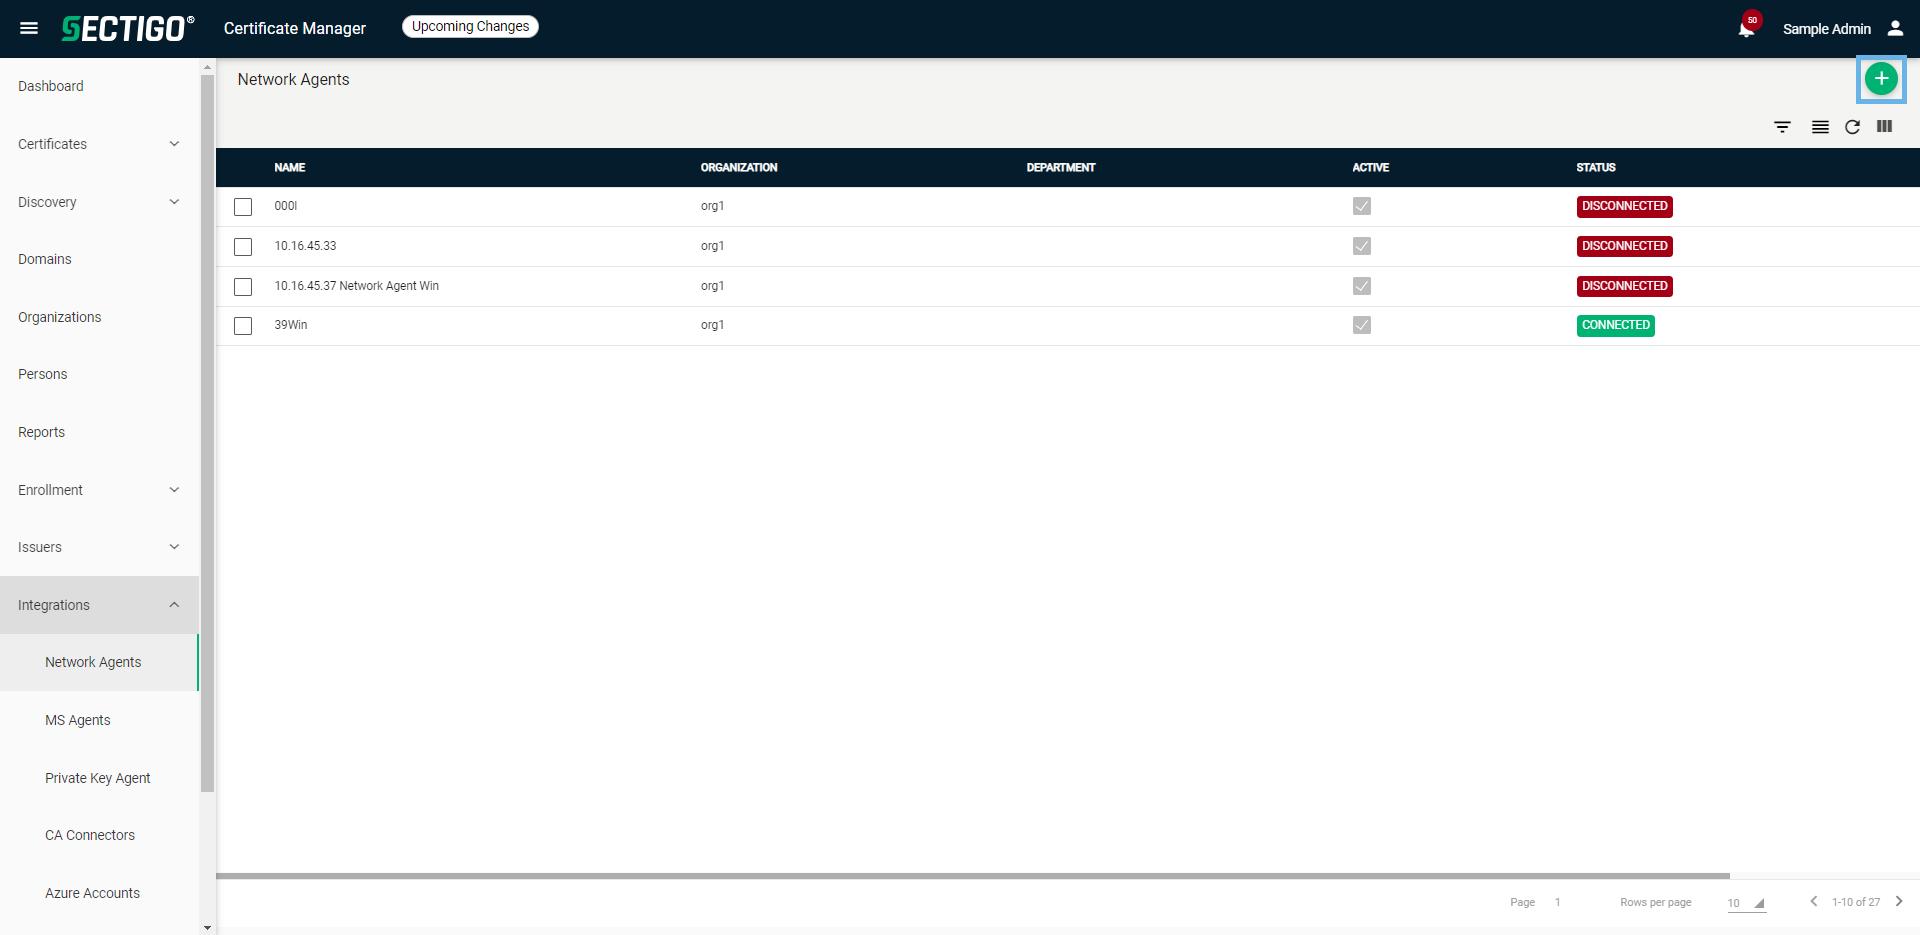Click DISCONNECTED badge in 000l row
This screenshot has height=935, width=1920.
click(x=1625, y=206)
